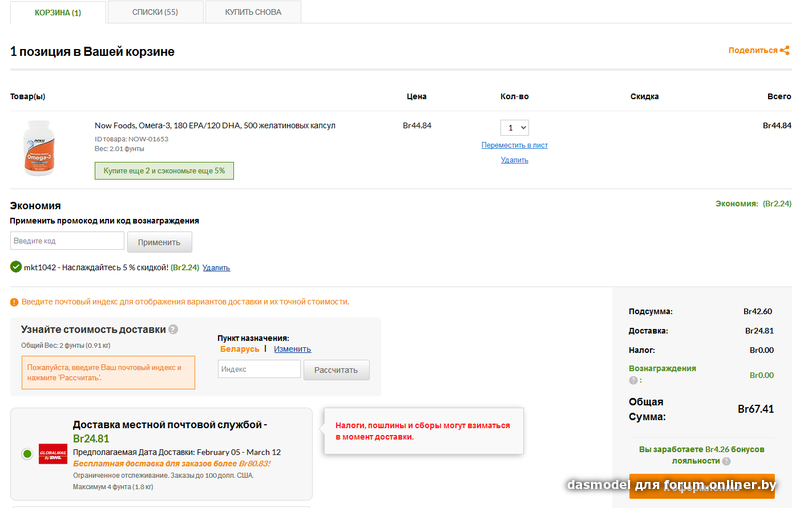
Task: Remove the mkt1042 promo code via Удалить
Action: pyautogui.click(x=216, y=268)
